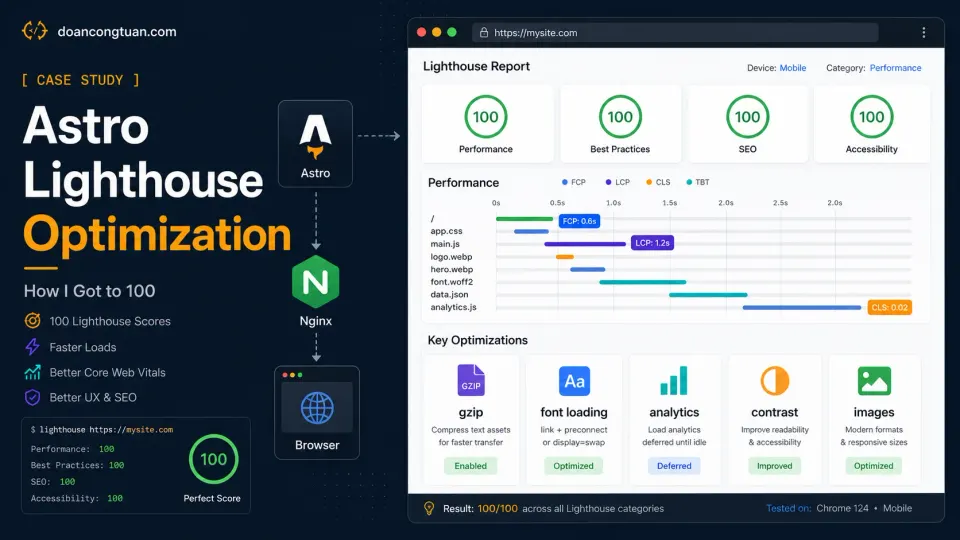This screenshot has width=960, height=540.
Task: Click the https://mysite.com address bar
Action: pyautogui.click(x=675, y=32)
